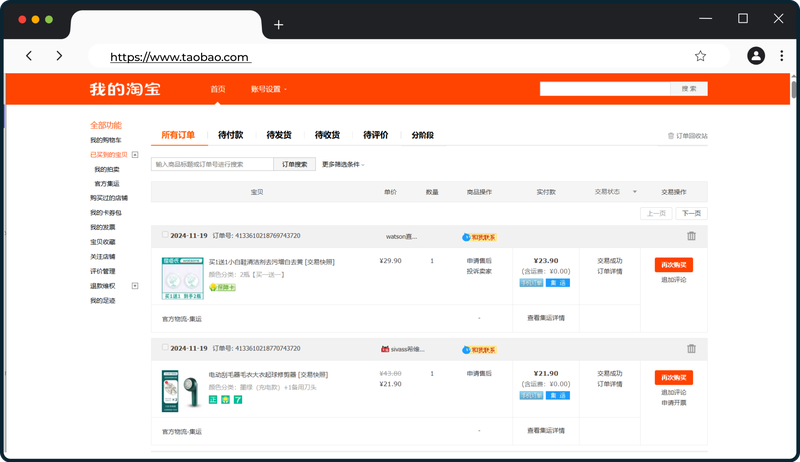The height and width of the screenshot is (462, 800).
Task: Select checkbox for order 4133610218769743720
Action: [165, 235]
